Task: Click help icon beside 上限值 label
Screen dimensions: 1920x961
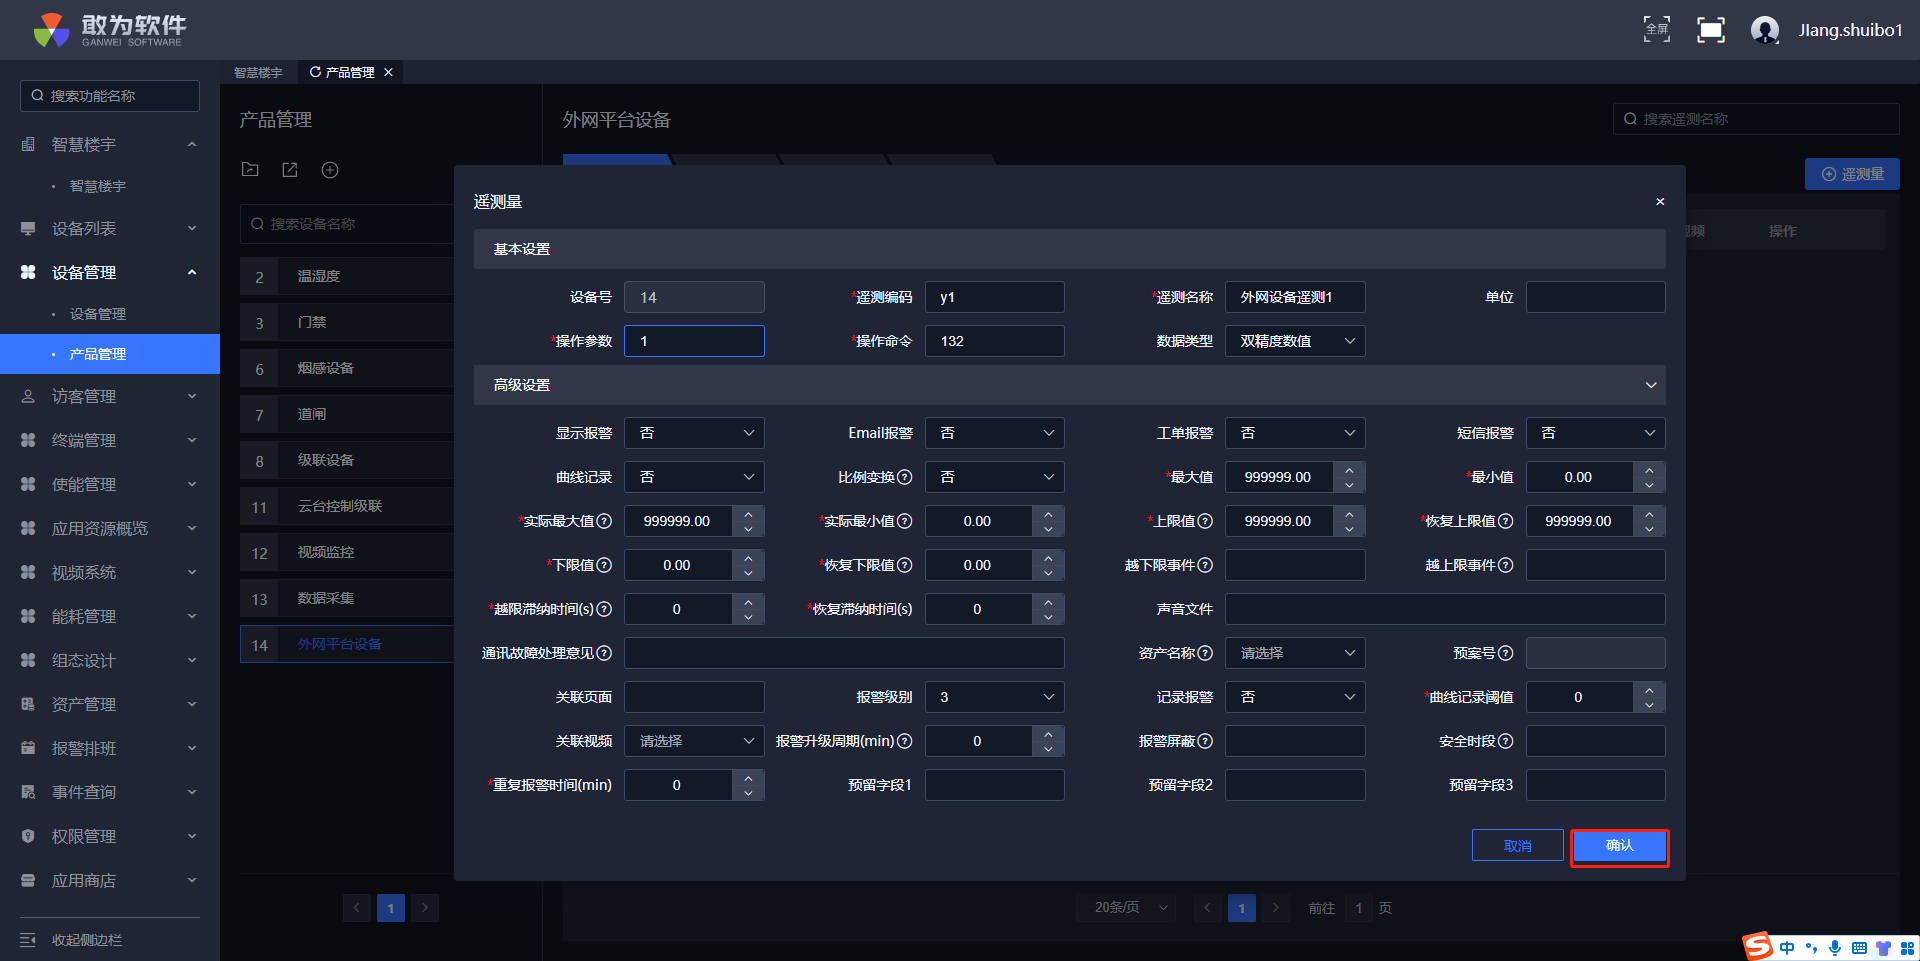Action: tap(1205, 521)
